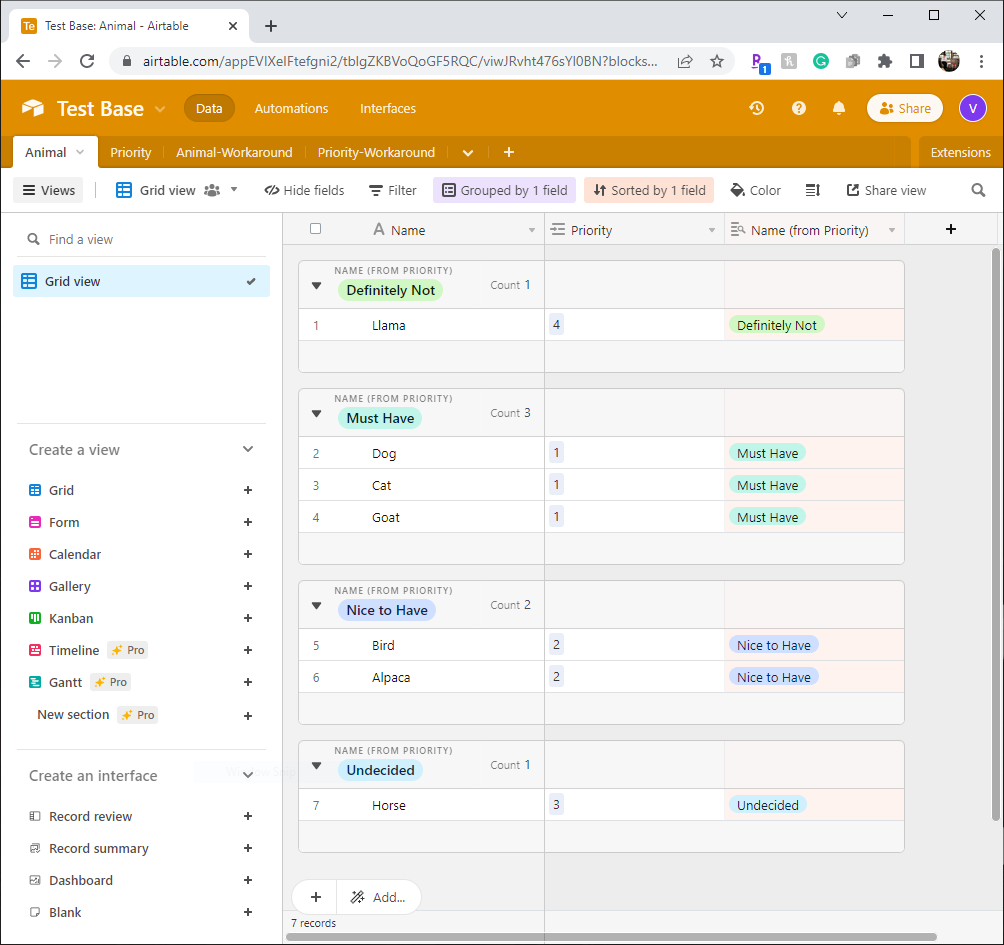Bookmark page with star icon
The height and width of the screenshot is (945, 1004).
(x=717, y=61)
